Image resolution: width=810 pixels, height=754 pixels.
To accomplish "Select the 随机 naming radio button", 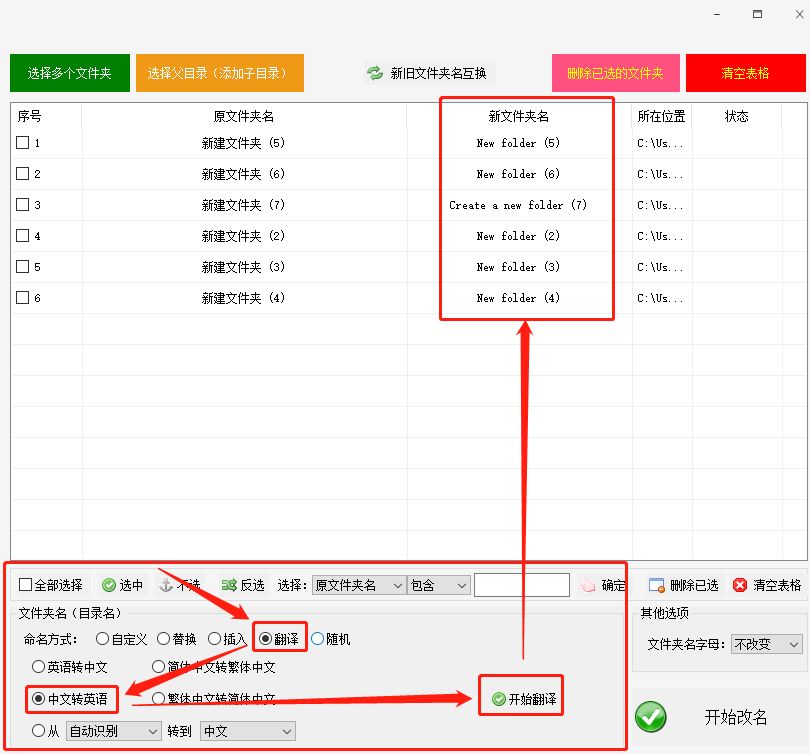I will (317, 639).
